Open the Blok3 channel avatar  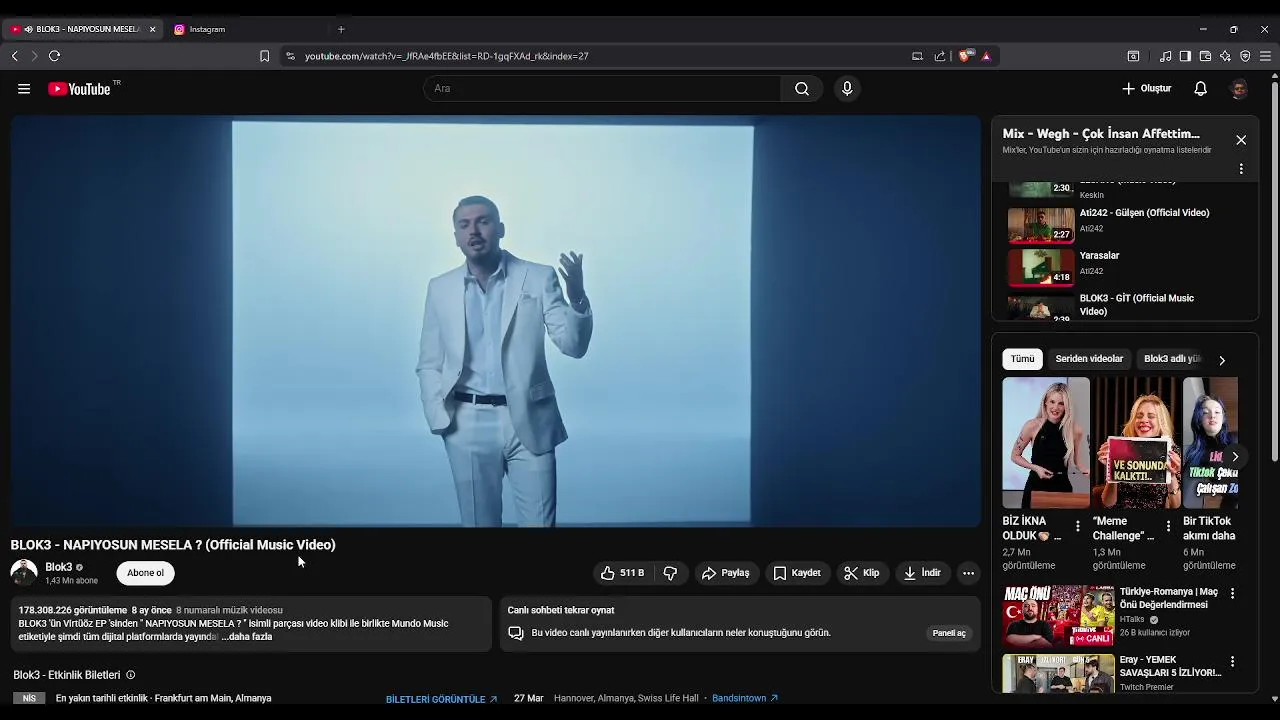(x=24, y=573)
